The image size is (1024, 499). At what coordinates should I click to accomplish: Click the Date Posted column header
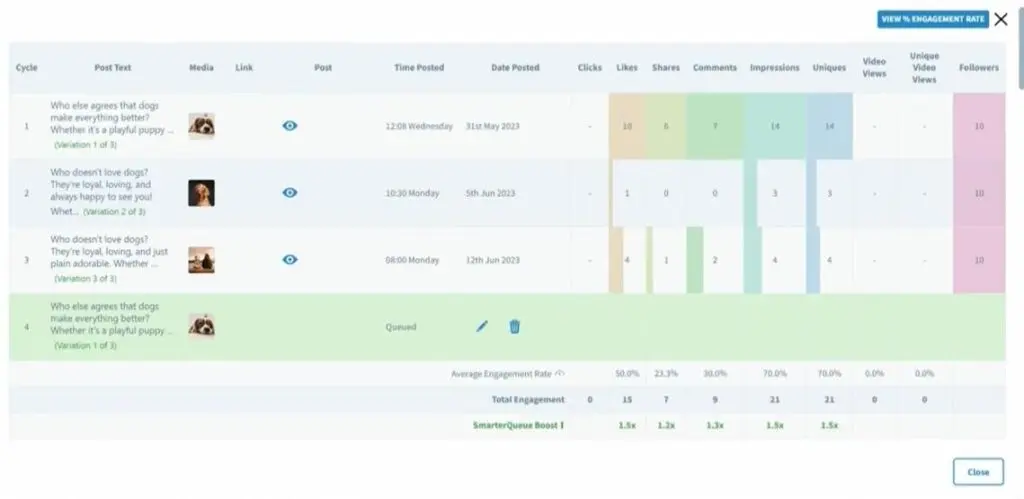click(x=515, y=68)
